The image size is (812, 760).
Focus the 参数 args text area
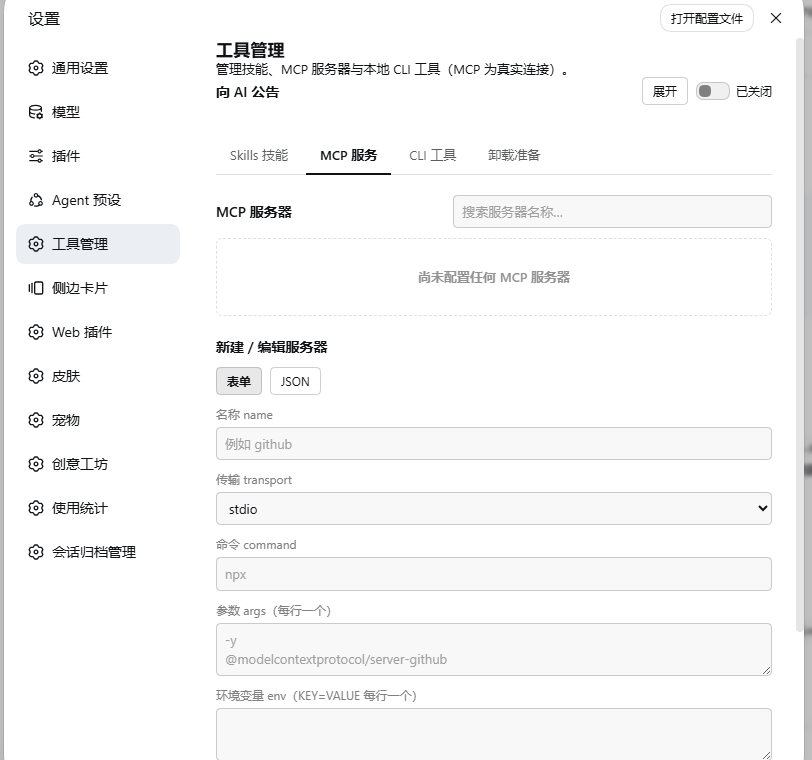tap(494, 649)
